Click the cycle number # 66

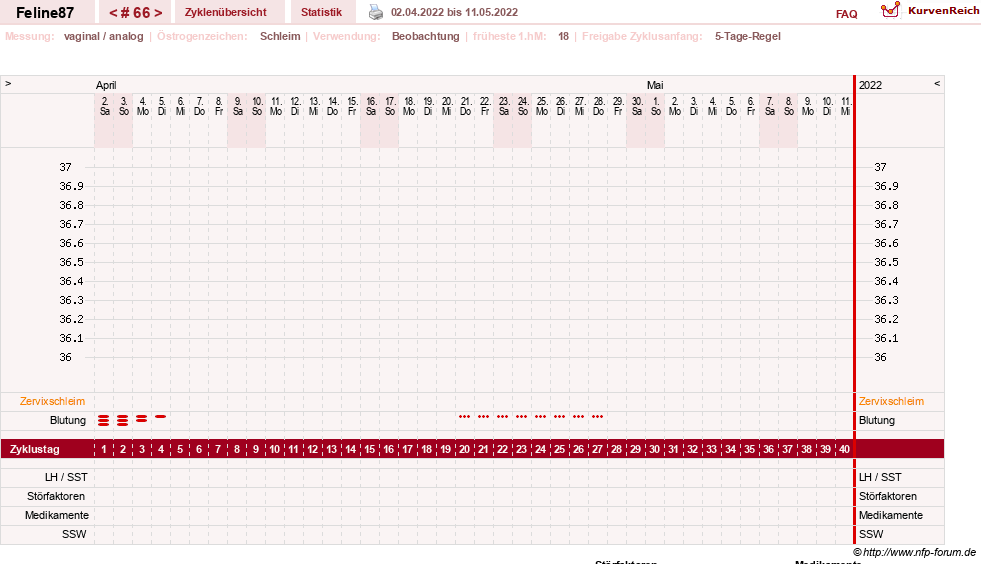click(x=136, y=13)
